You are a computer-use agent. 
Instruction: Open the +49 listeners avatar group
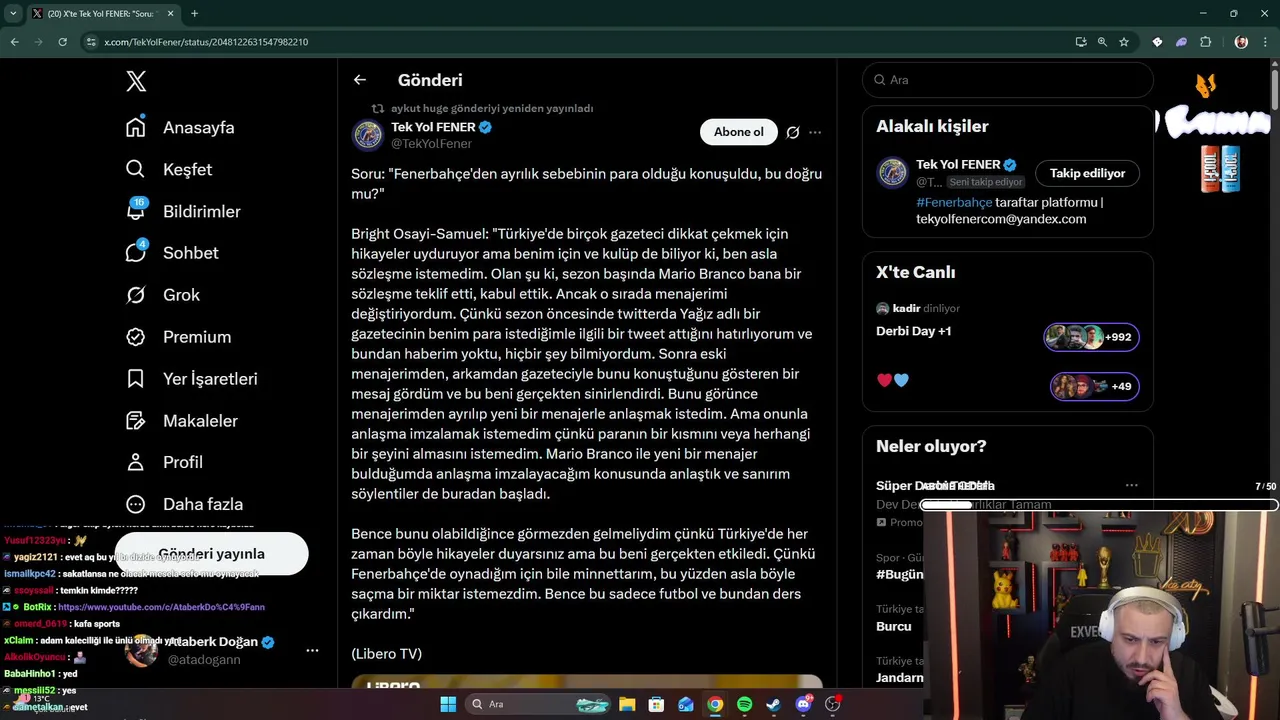point(1095,386)
